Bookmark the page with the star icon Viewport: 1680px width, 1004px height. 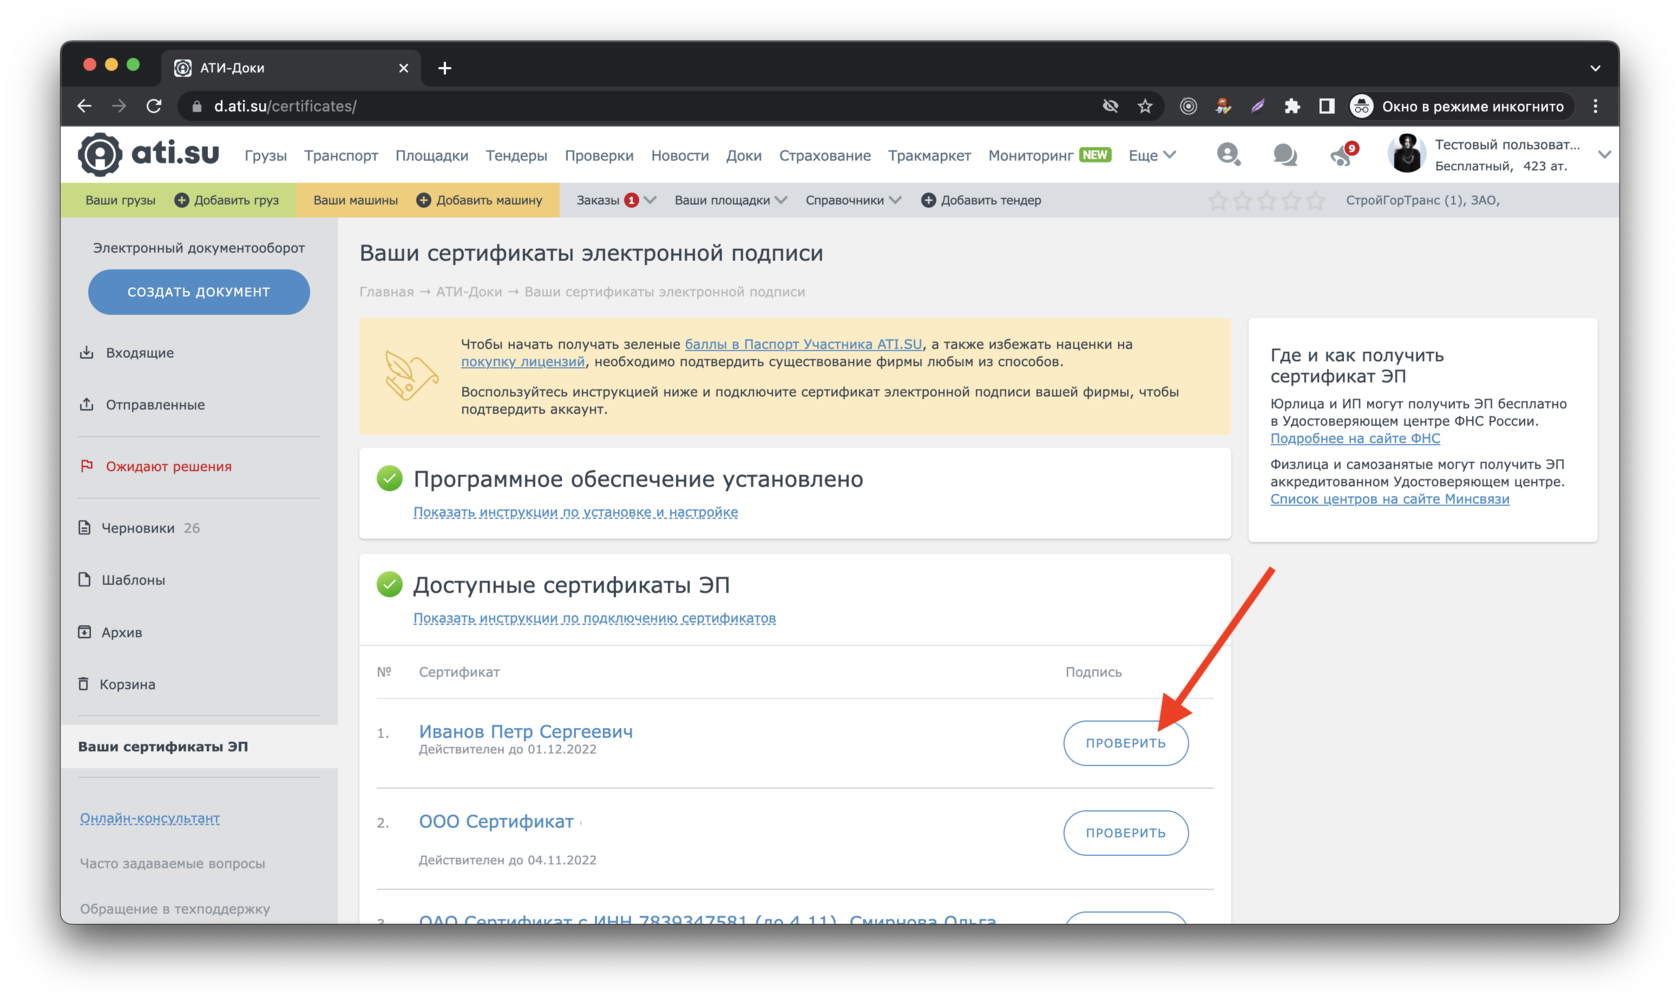coord(1145,106)
